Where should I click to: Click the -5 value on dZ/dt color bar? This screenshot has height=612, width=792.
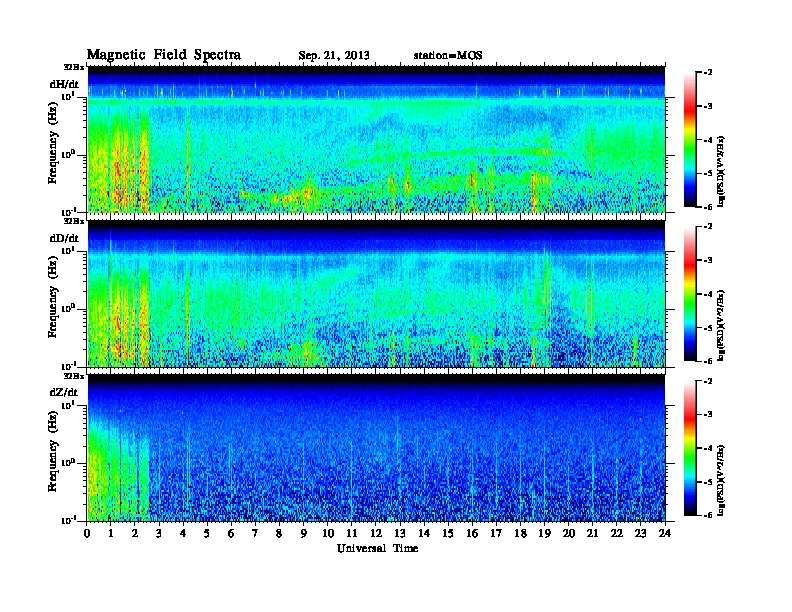tap(708, 482)
